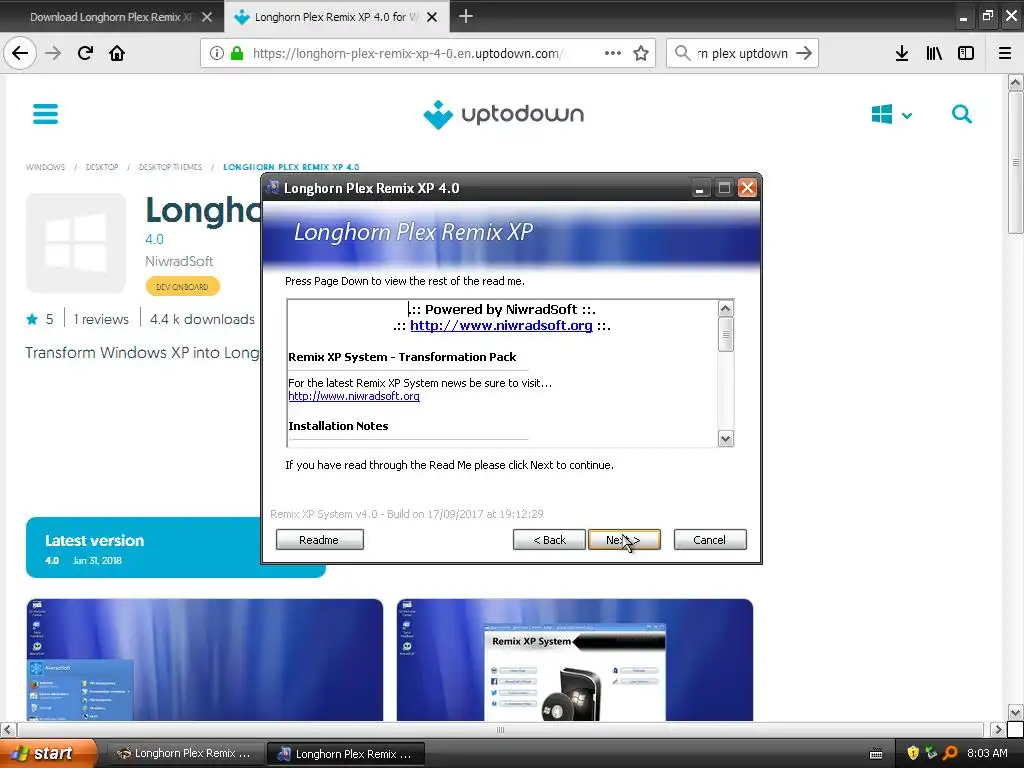The height and width of the screenshot is (768, 1024).
Task: Click page vertical scrollbar down arrow
Action: [1015, 712]
